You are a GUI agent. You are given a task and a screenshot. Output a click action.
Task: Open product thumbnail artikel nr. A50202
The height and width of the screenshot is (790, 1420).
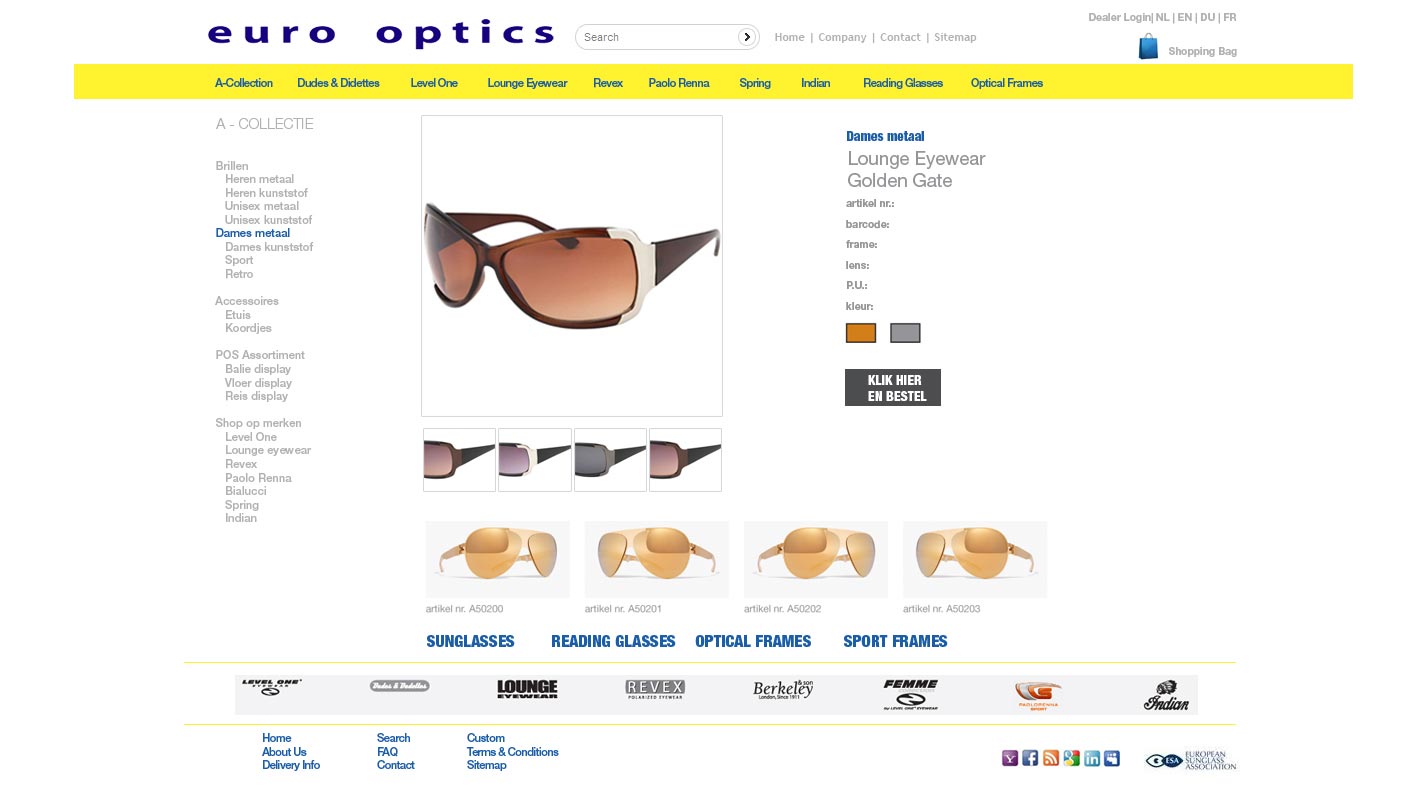(x=815, y=560)
